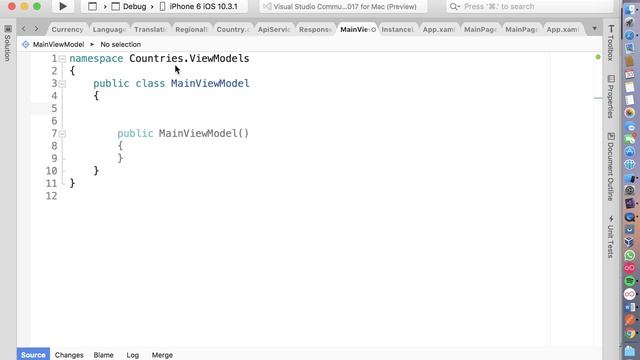Switch to the Language tab
Image resolution: width=640 pixels, height=360 pixels.
[x=109, y=29]
